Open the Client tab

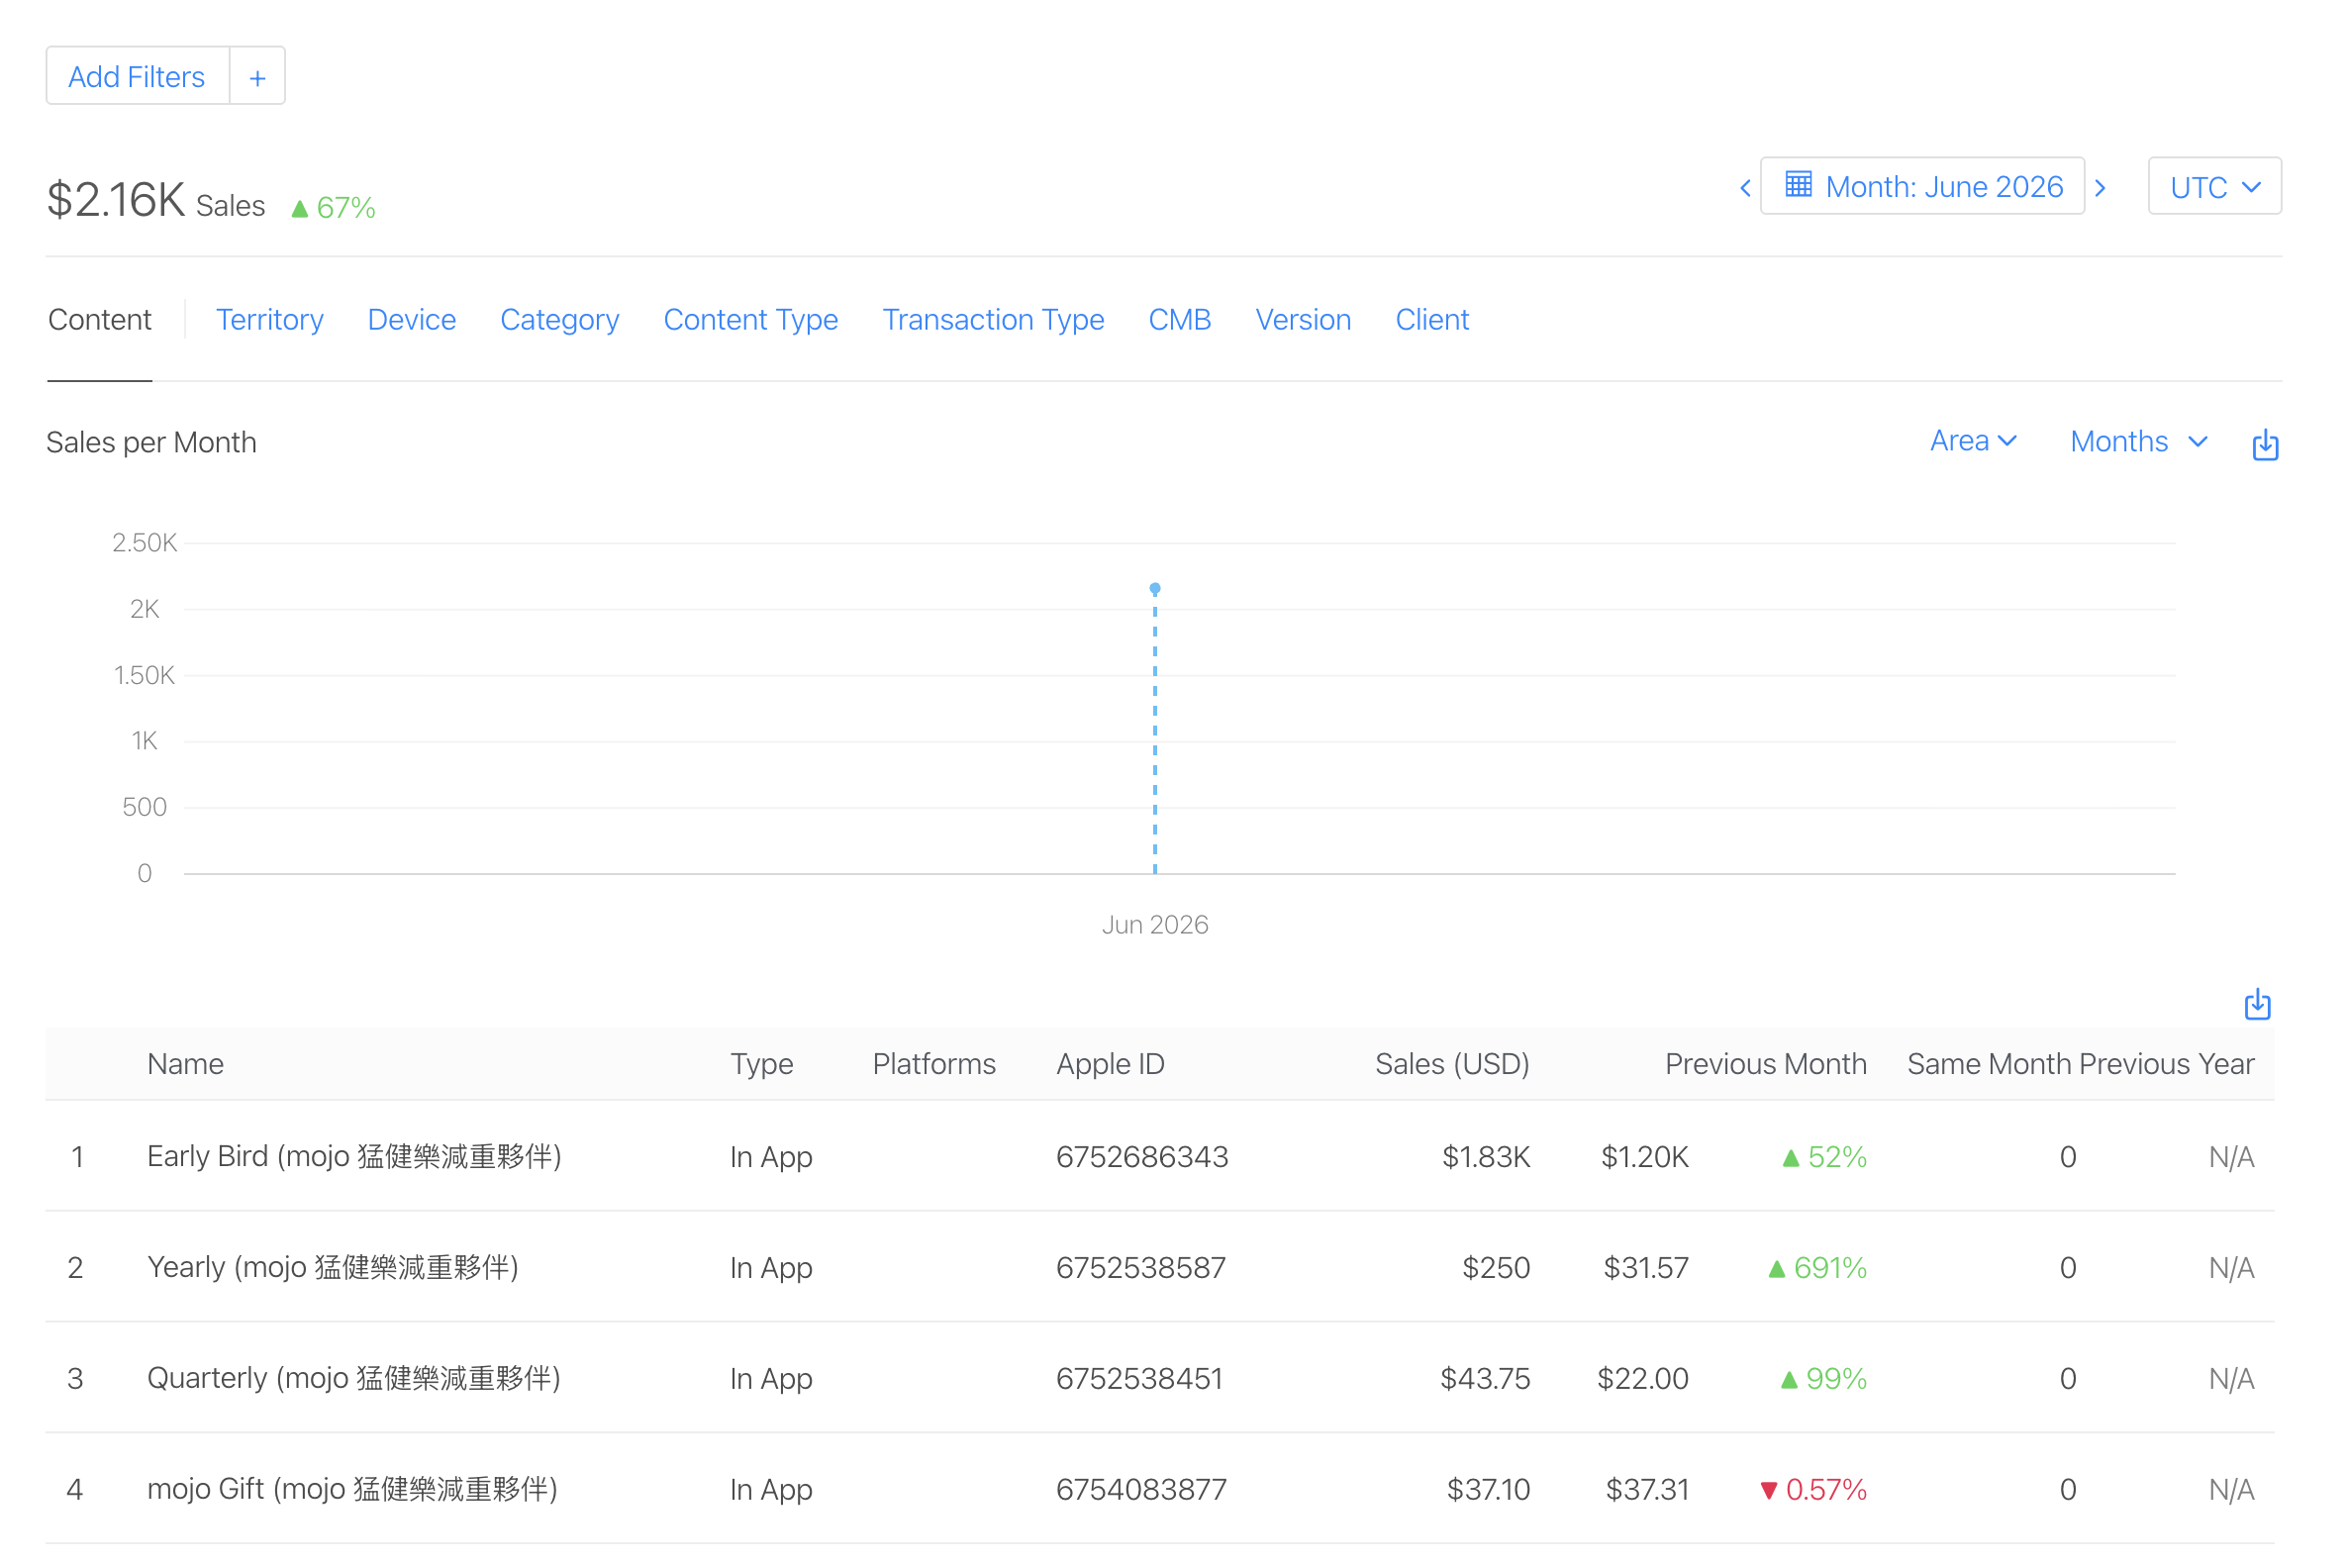[x=1432, y=319]
